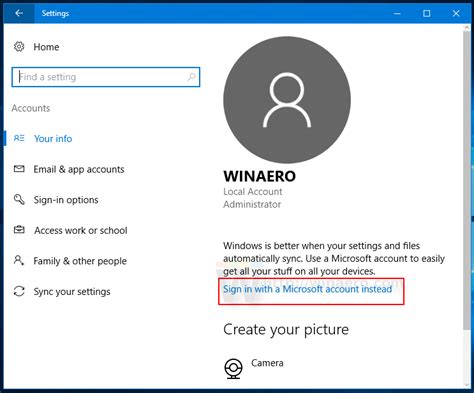Click the Camera webcam icon
This screenshot has height=393, width=474.
click(233, 368)
